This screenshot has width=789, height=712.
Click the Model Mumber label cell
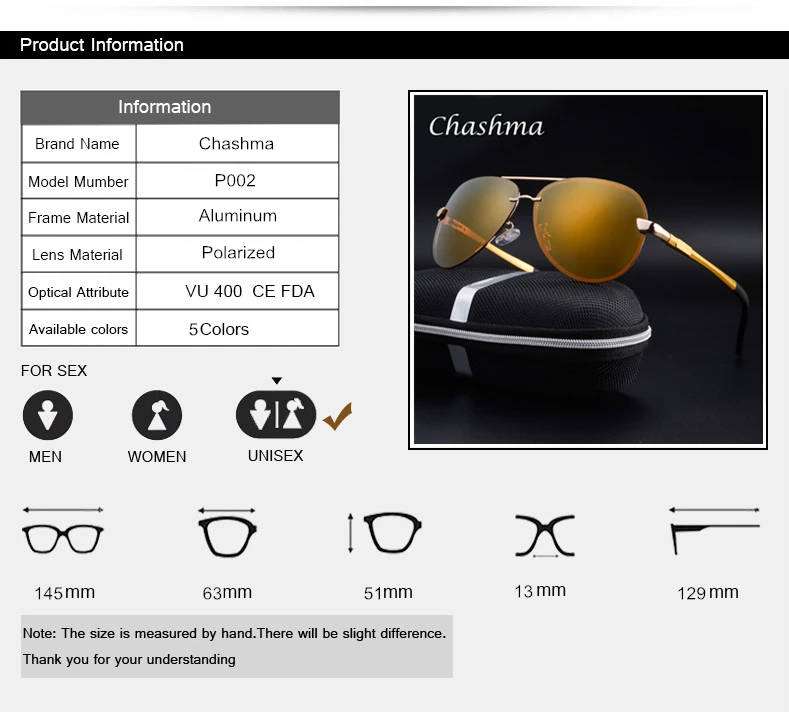[78, 181]
